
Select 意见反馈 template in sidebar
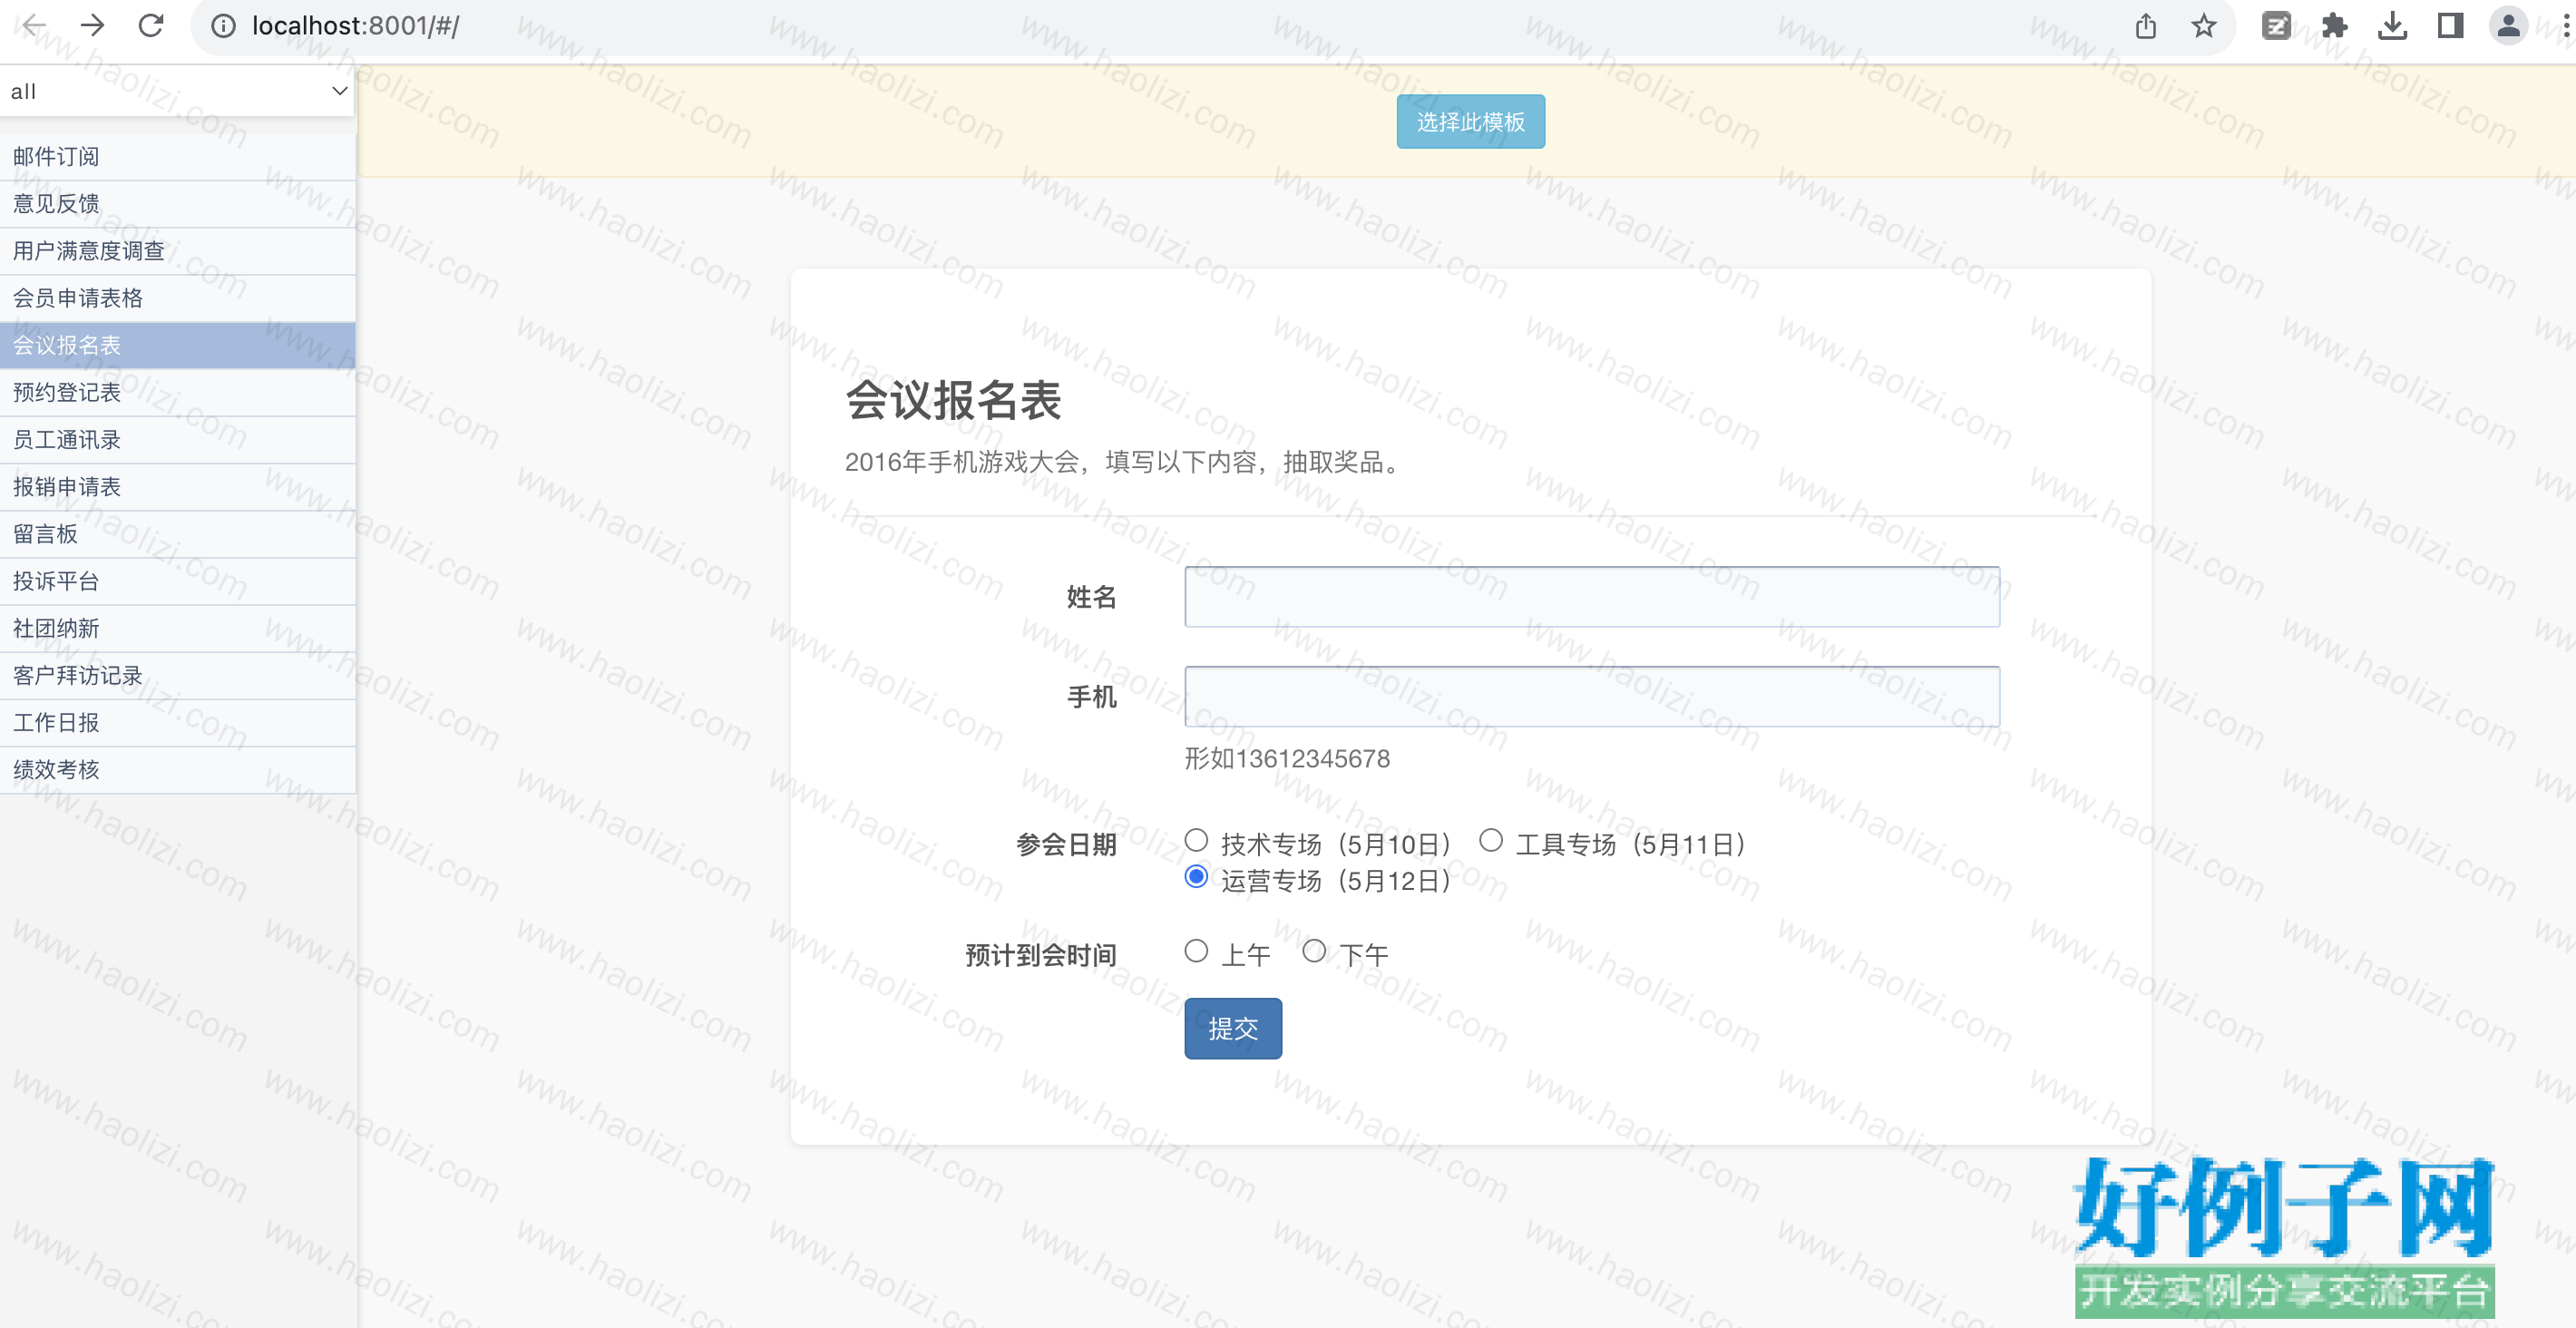pos(178,204)
